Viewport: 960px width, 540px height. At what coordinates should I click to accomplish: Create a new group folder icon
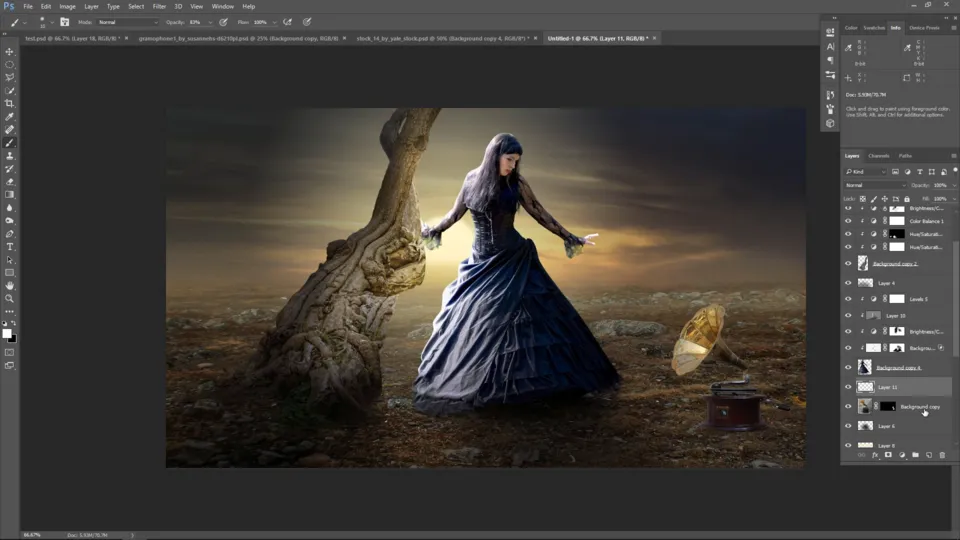tap(915, 455)
